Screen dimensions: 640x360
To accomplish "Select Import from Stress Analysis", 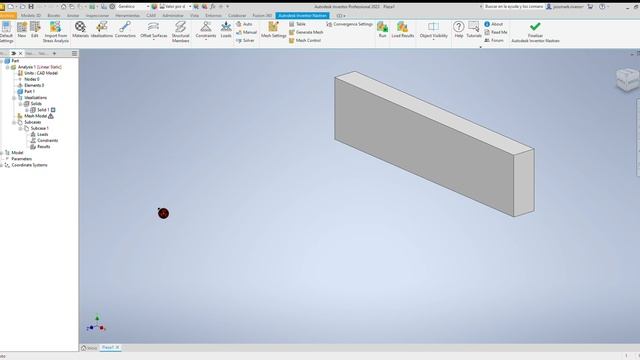I will coord(56,32).
